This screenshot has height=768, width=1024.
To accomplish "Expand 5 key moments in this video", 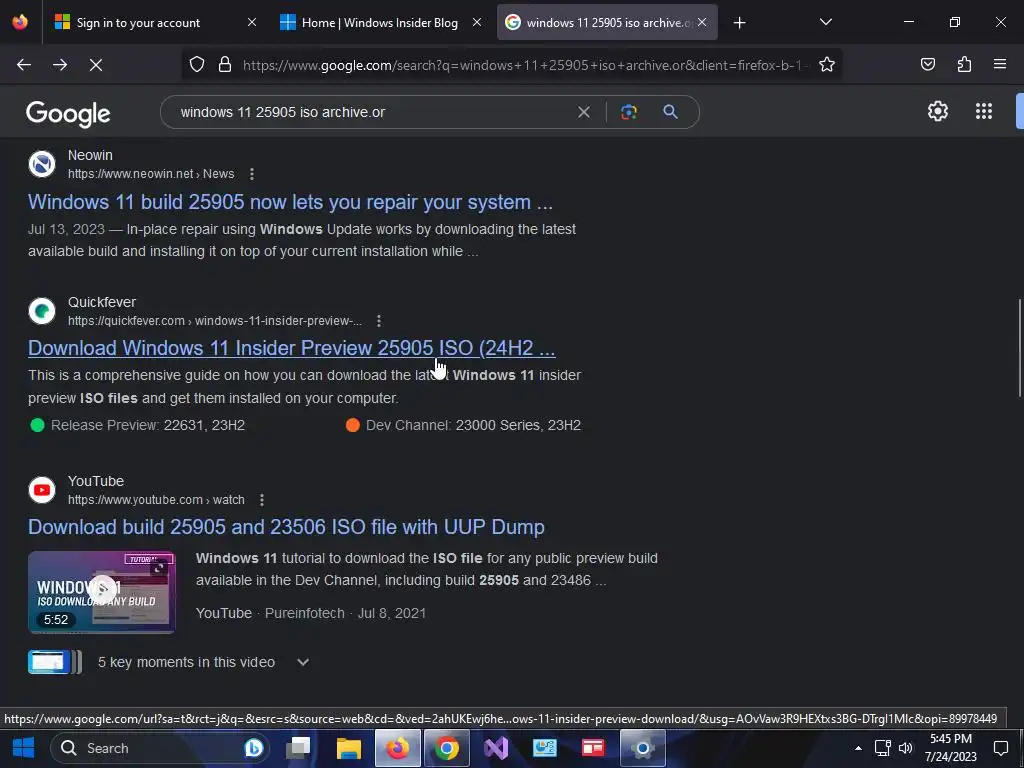I will (302, 662).
